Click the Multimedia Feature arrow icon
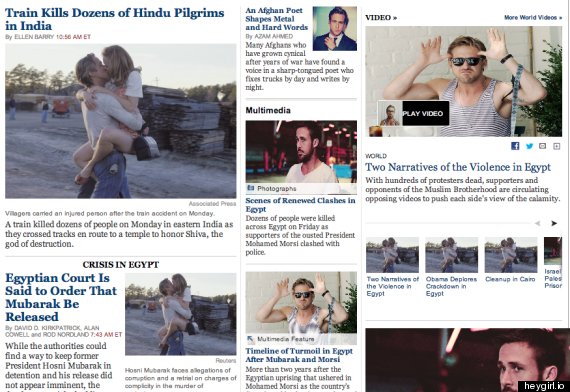The height and width of the screenshot is (392, 570). pos(251,339)
